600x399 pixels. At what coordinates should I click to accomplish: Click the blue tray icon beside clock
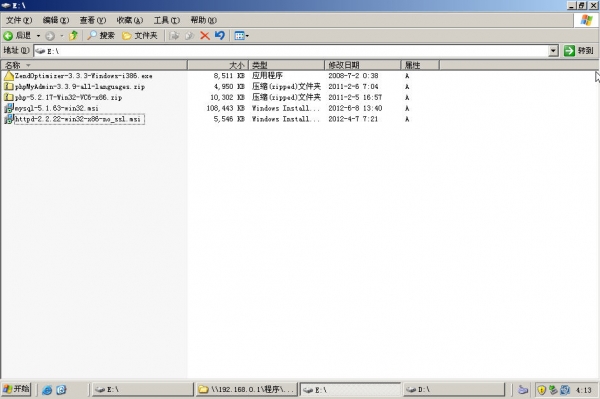(565, 390)
